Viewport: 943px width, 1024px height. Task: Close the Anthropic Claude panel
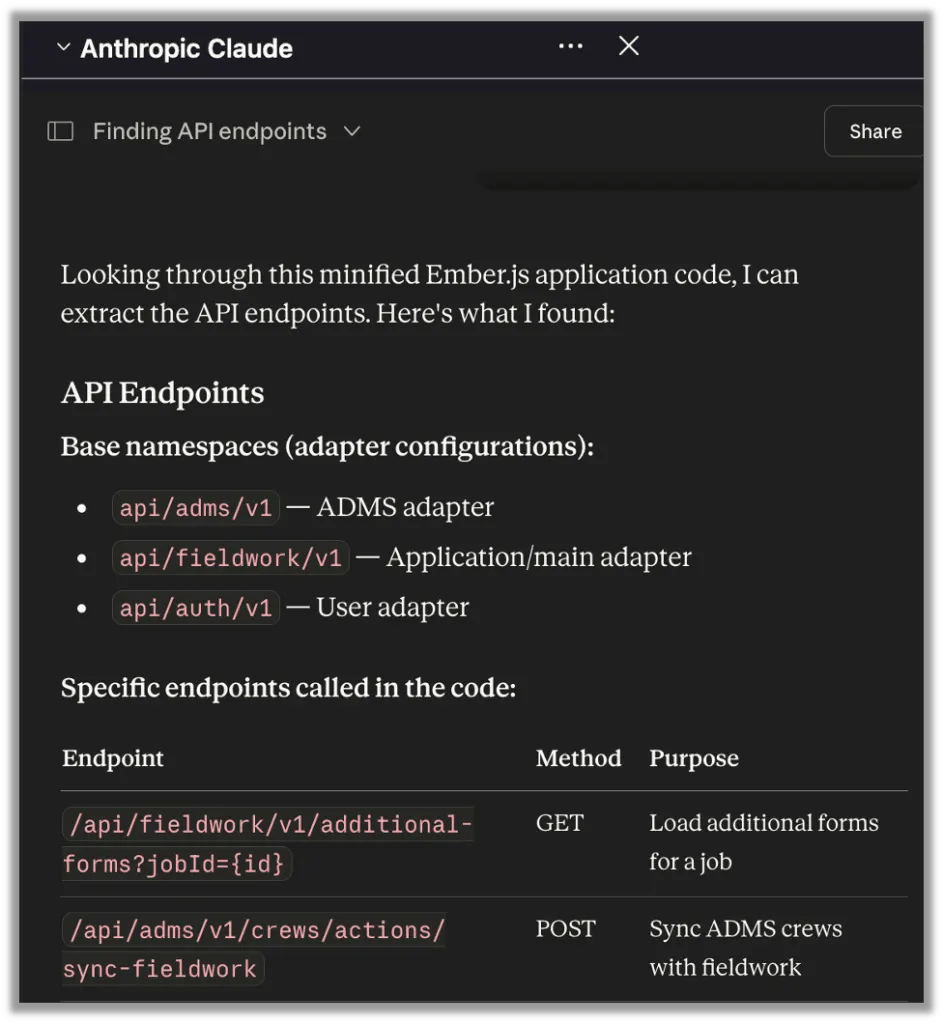point(628,46)
